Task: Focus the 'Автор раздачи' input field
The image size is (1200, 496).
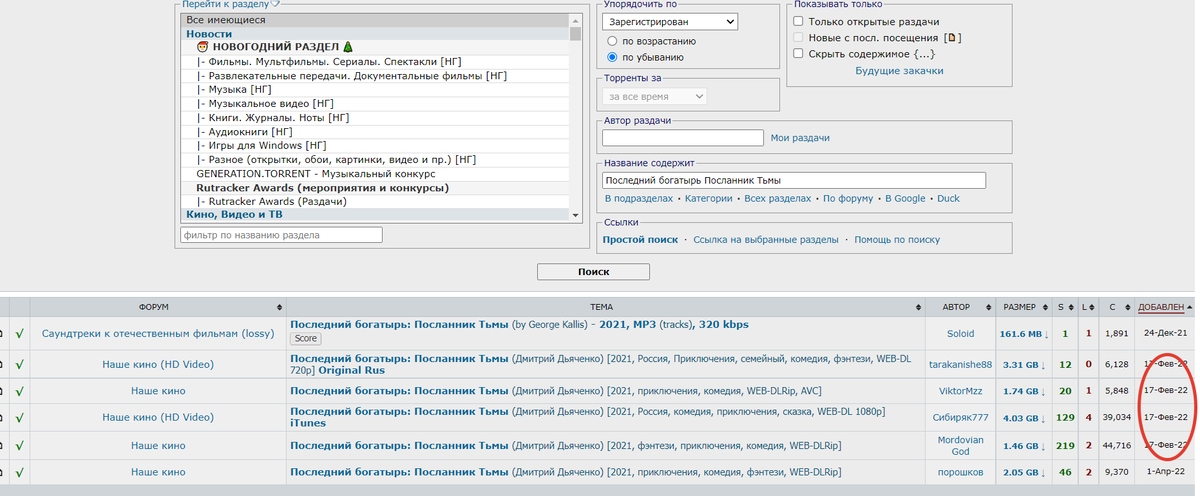Action: (683, 138)
